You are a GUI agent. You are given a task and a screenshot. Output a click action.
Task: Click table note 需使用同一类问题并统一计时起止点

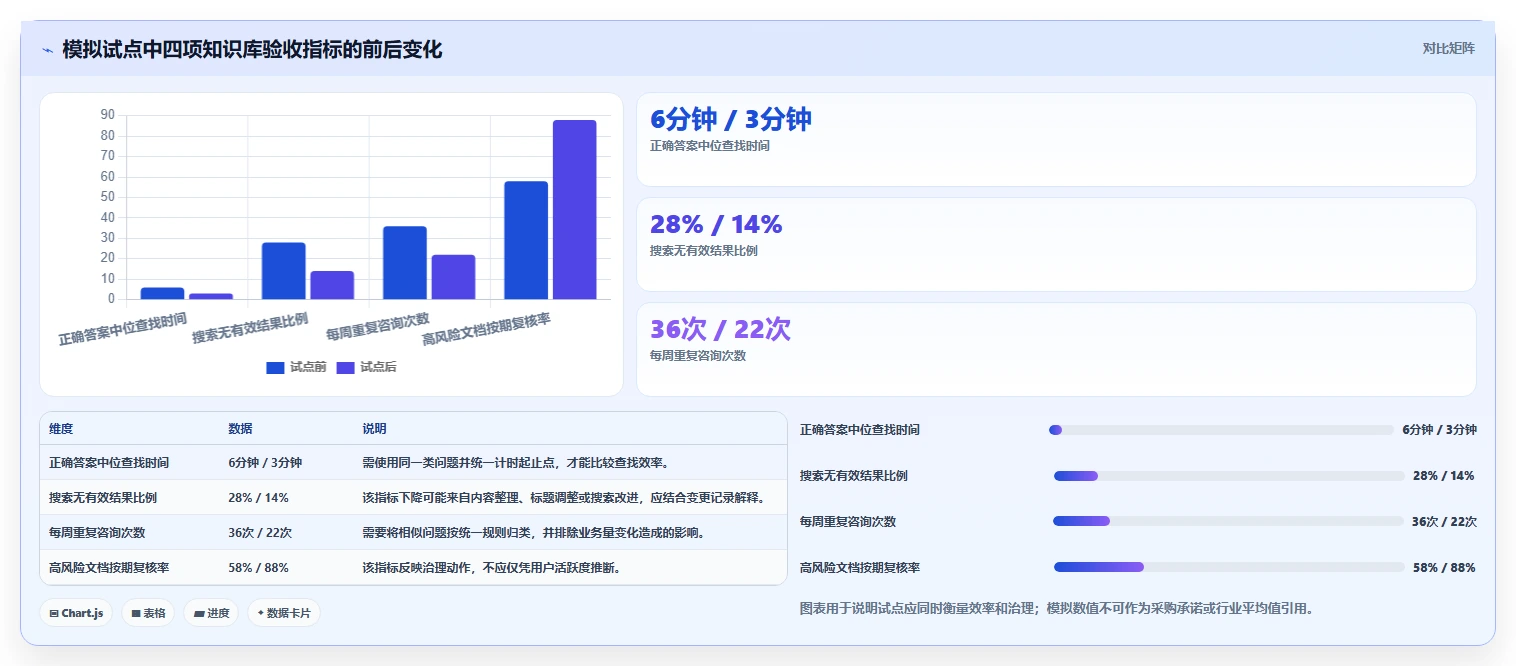pos(515,463)
